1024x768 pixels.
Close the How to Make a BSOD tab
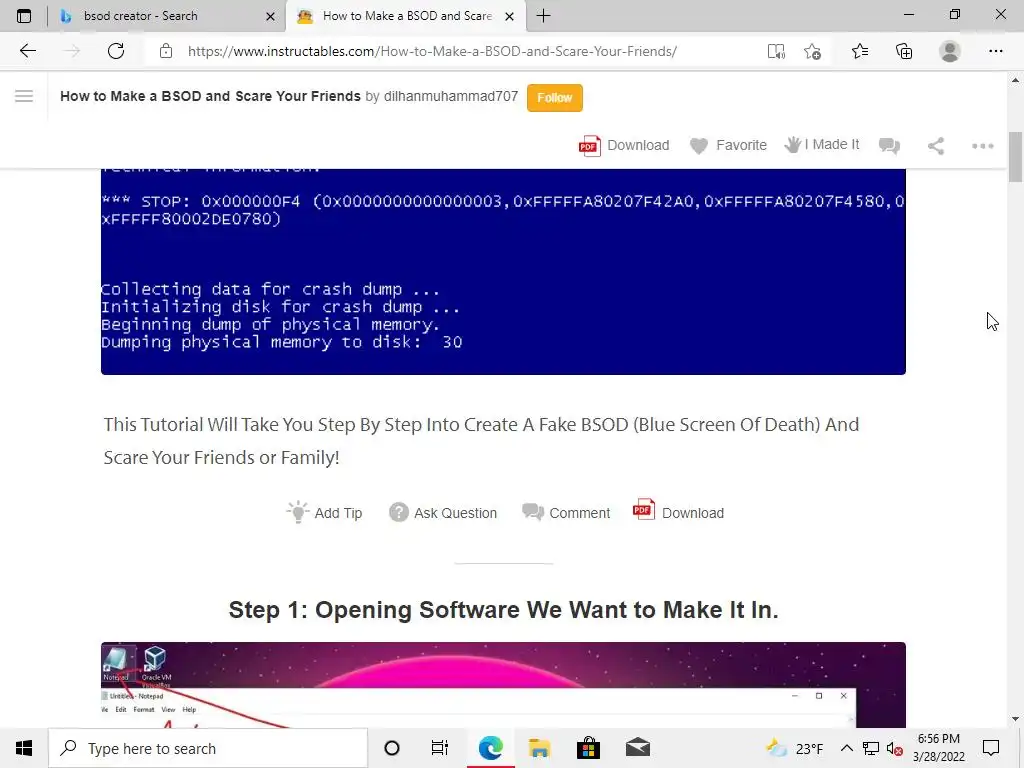510,16
